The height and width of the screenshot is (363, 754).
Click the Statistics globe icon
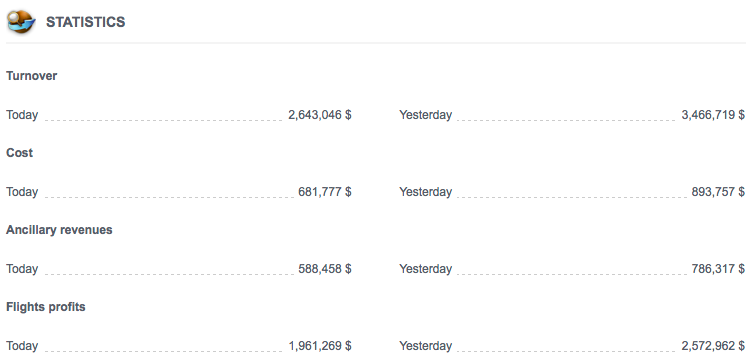click(21, 22)
